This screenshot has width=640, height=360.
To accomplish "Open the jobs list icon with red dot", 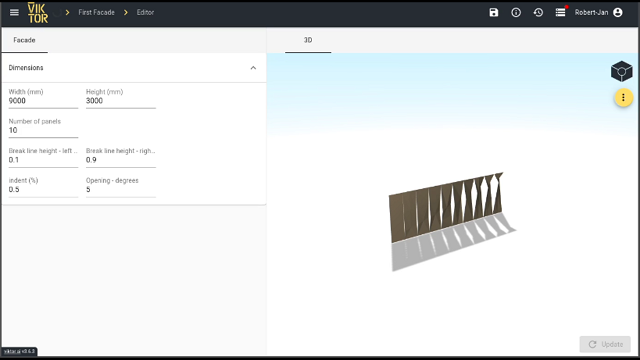I will (x=560, y=12).
